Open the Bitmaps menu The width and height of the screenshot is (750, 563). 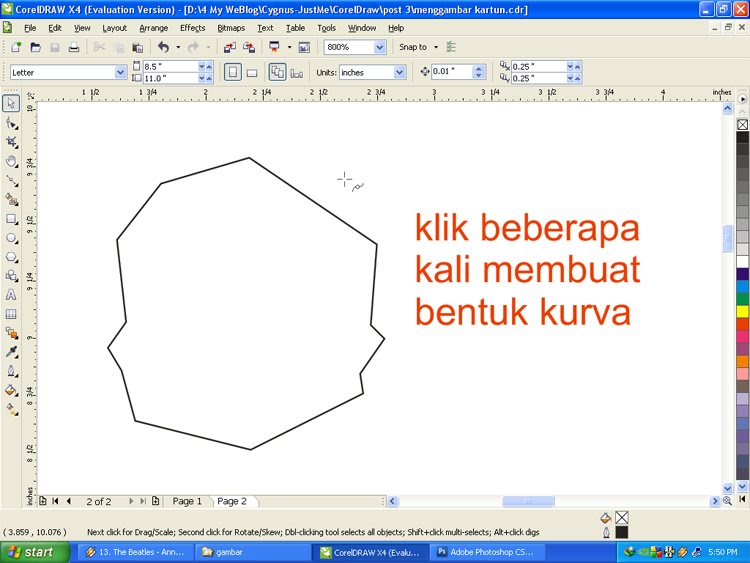(231, 28)
